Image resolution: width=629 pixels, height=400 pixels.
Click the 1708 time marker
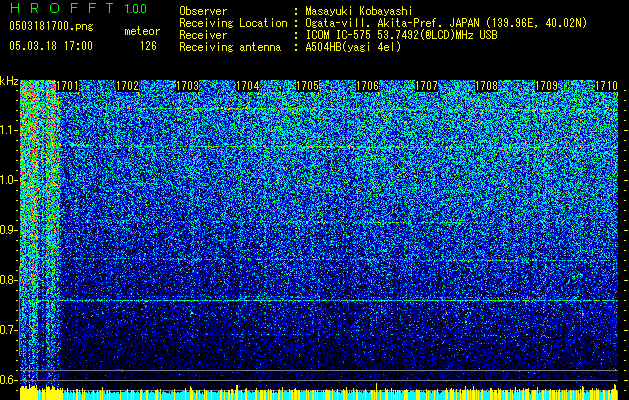[487, 86]
